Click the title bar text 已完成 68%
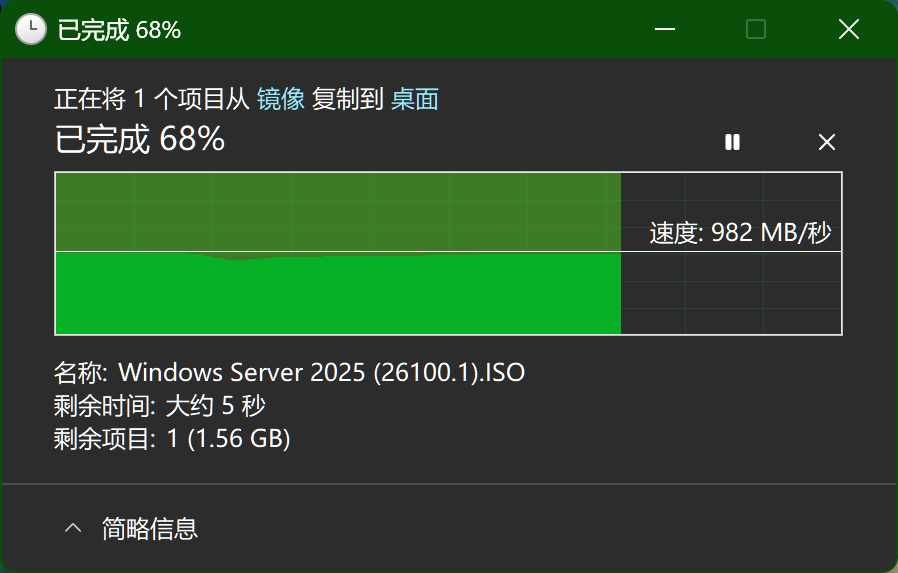The width and height of the screenshot is (898, 573). point(119,29)
